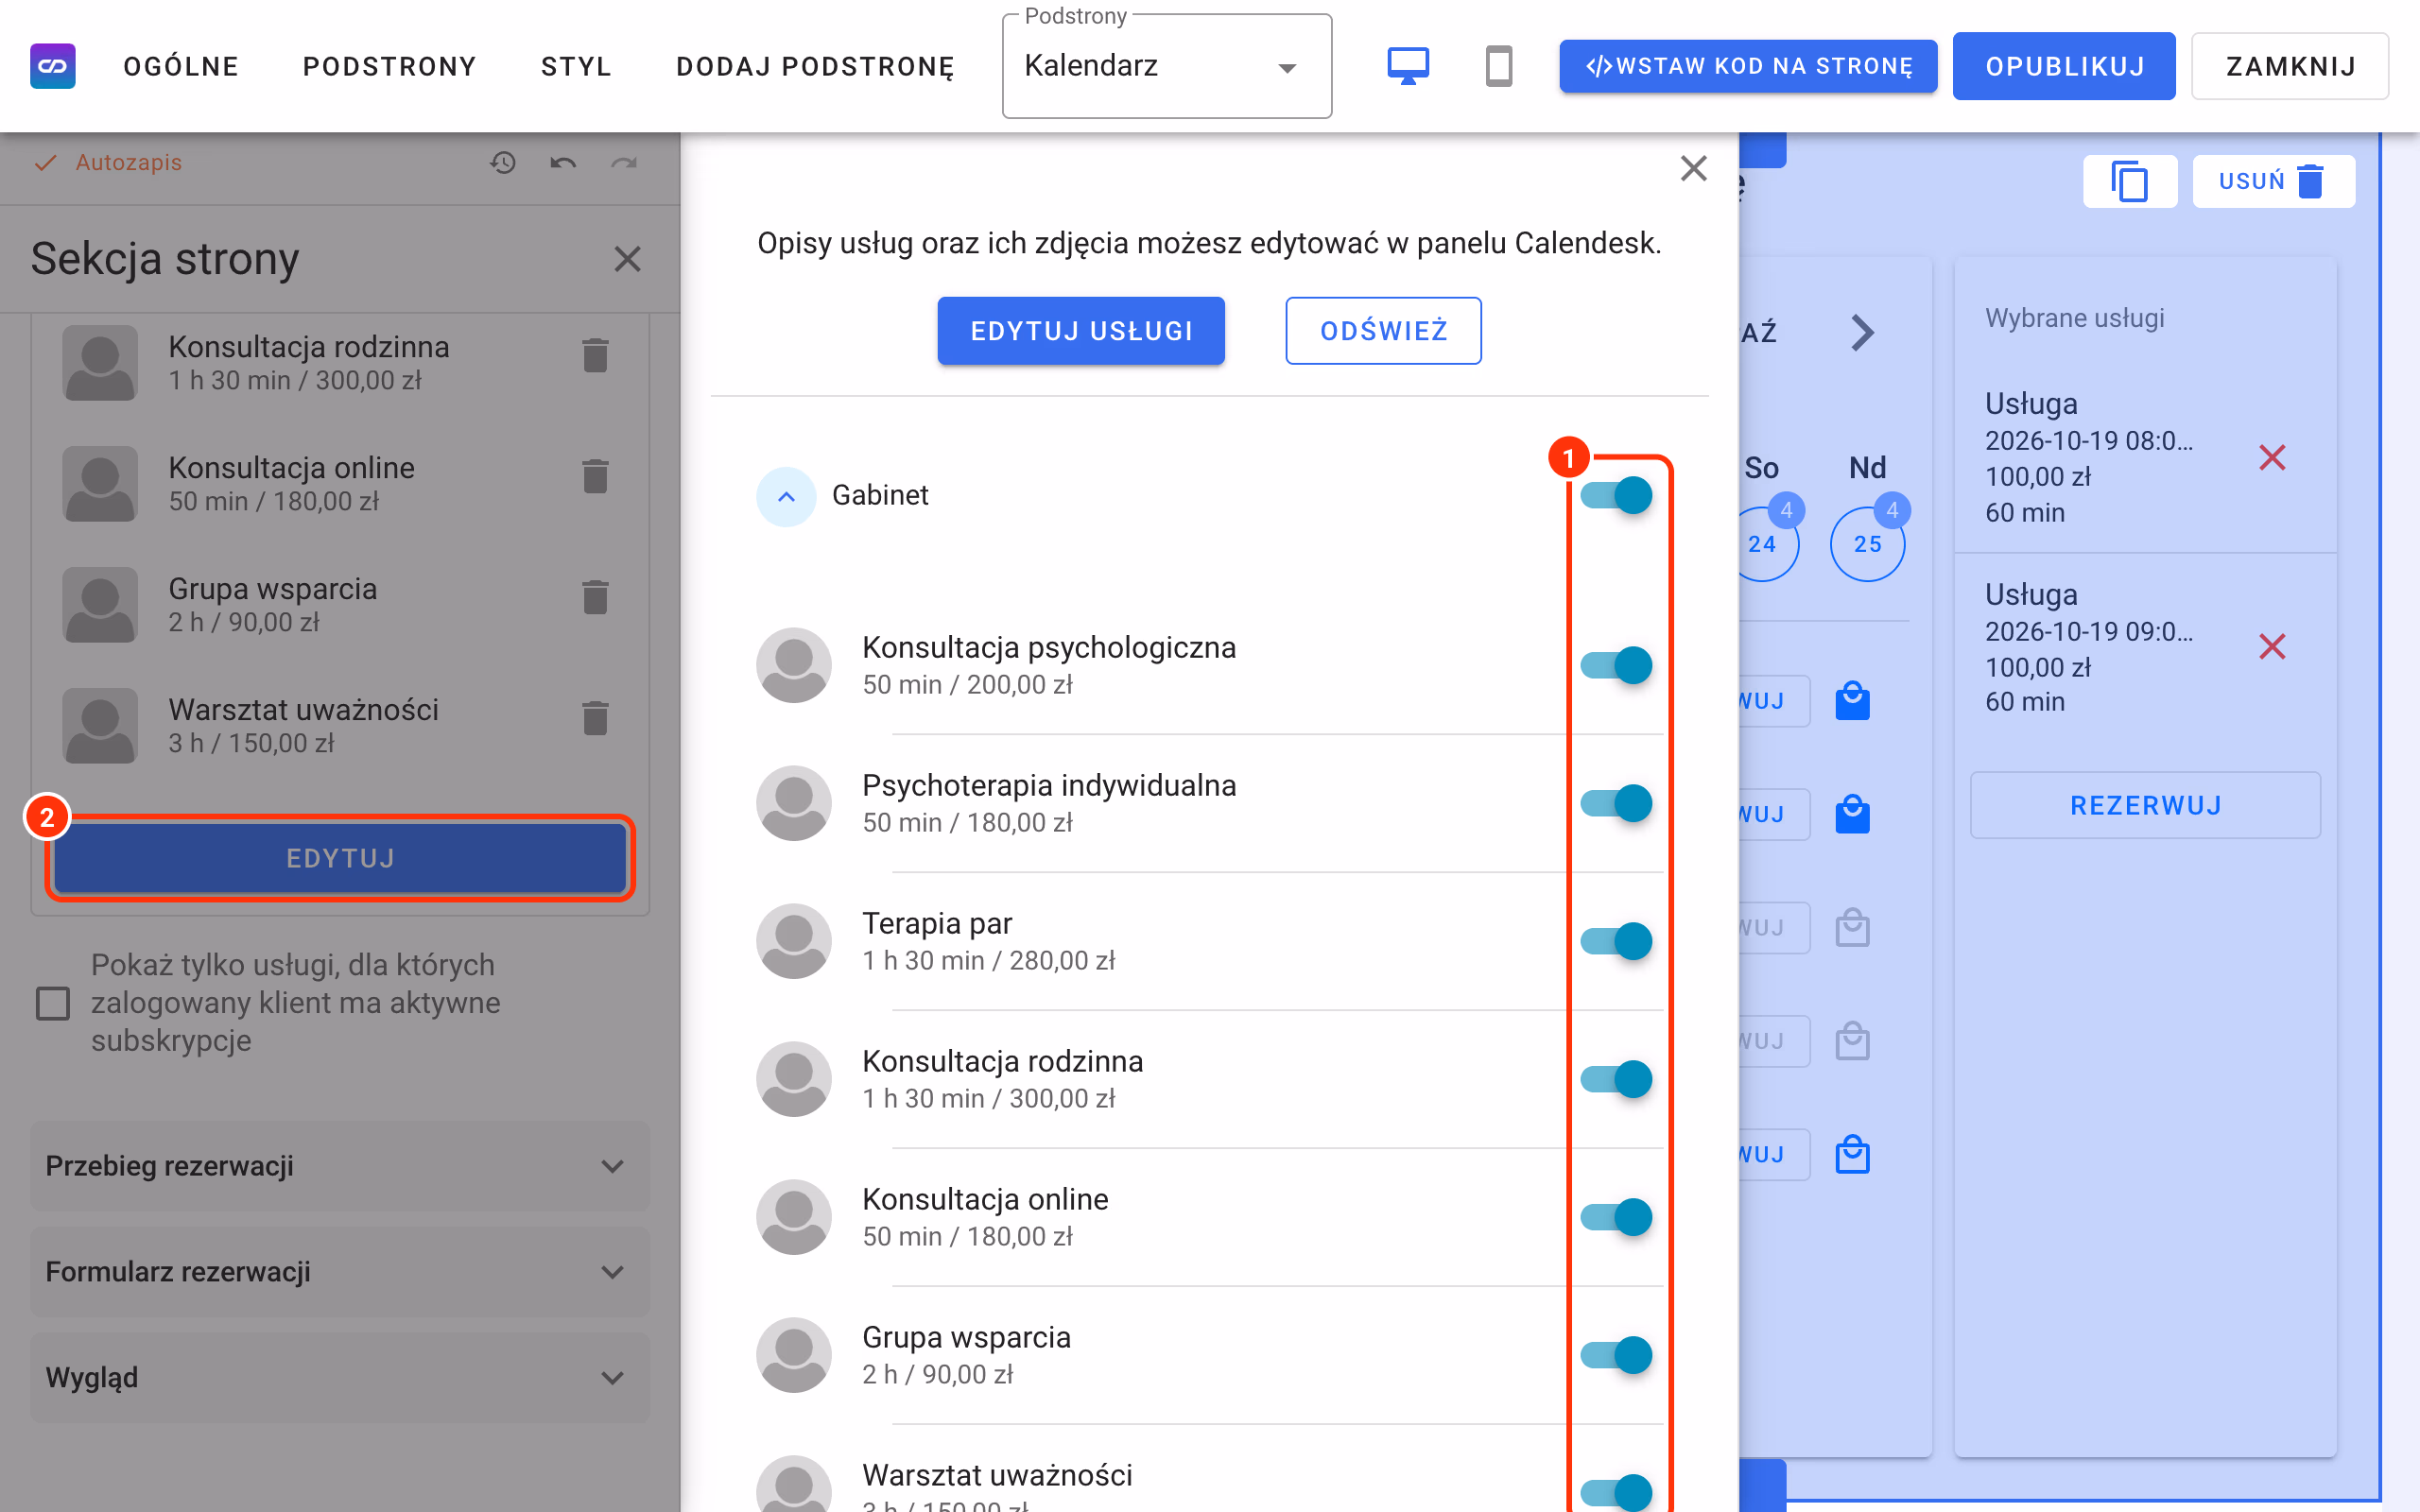
Task: Click the redo arrow icon
Action: click(x=624, y=162)
